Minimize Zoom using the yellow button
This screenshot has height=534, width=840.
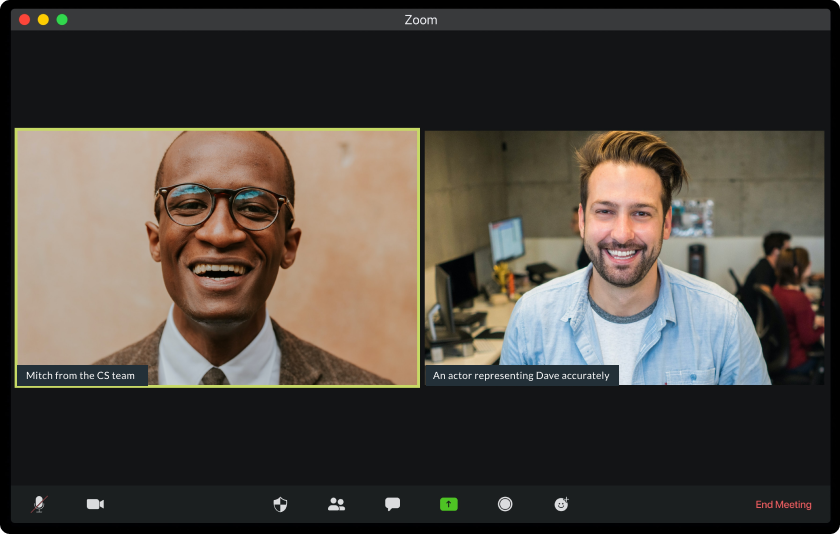[43, 20]
